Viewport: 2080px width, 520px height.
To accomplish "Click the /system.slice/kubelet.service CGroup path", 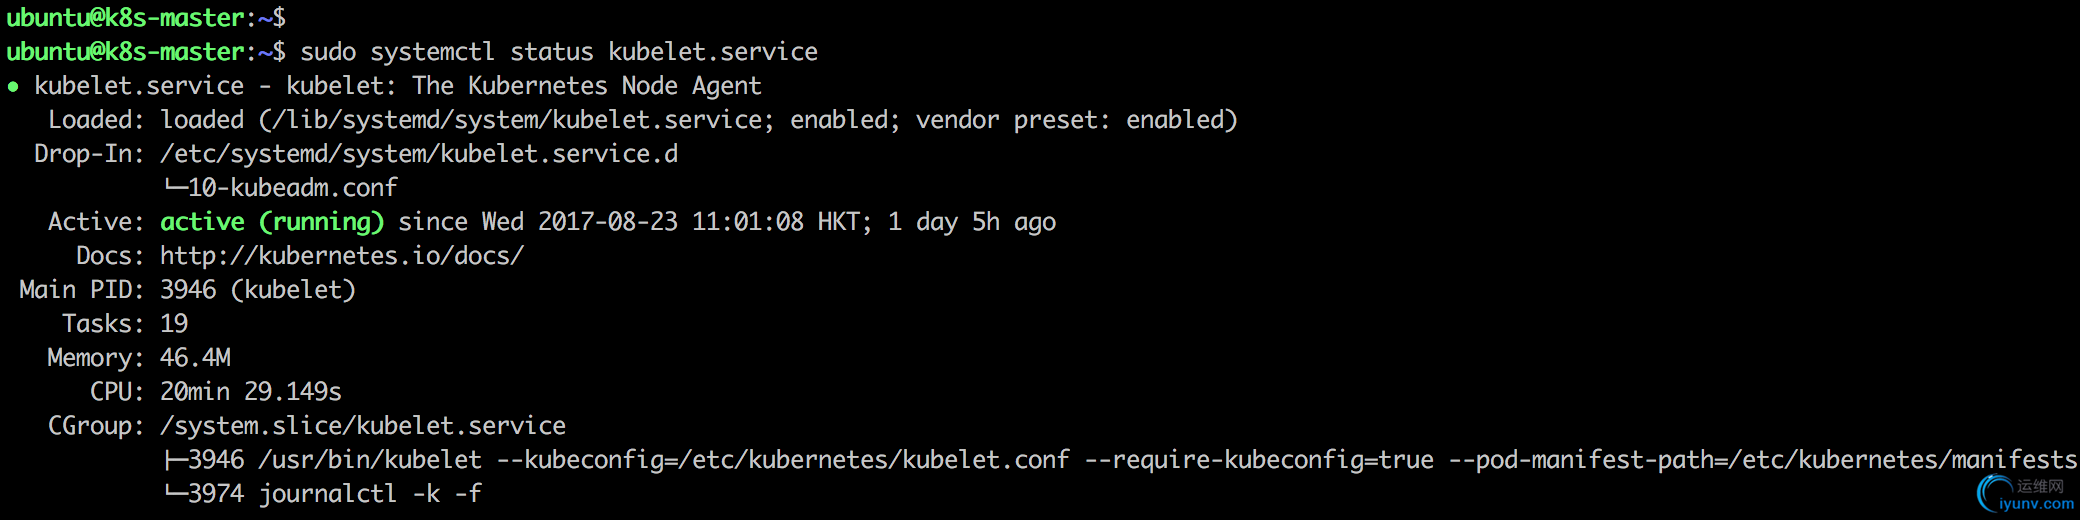I will 363,426.
